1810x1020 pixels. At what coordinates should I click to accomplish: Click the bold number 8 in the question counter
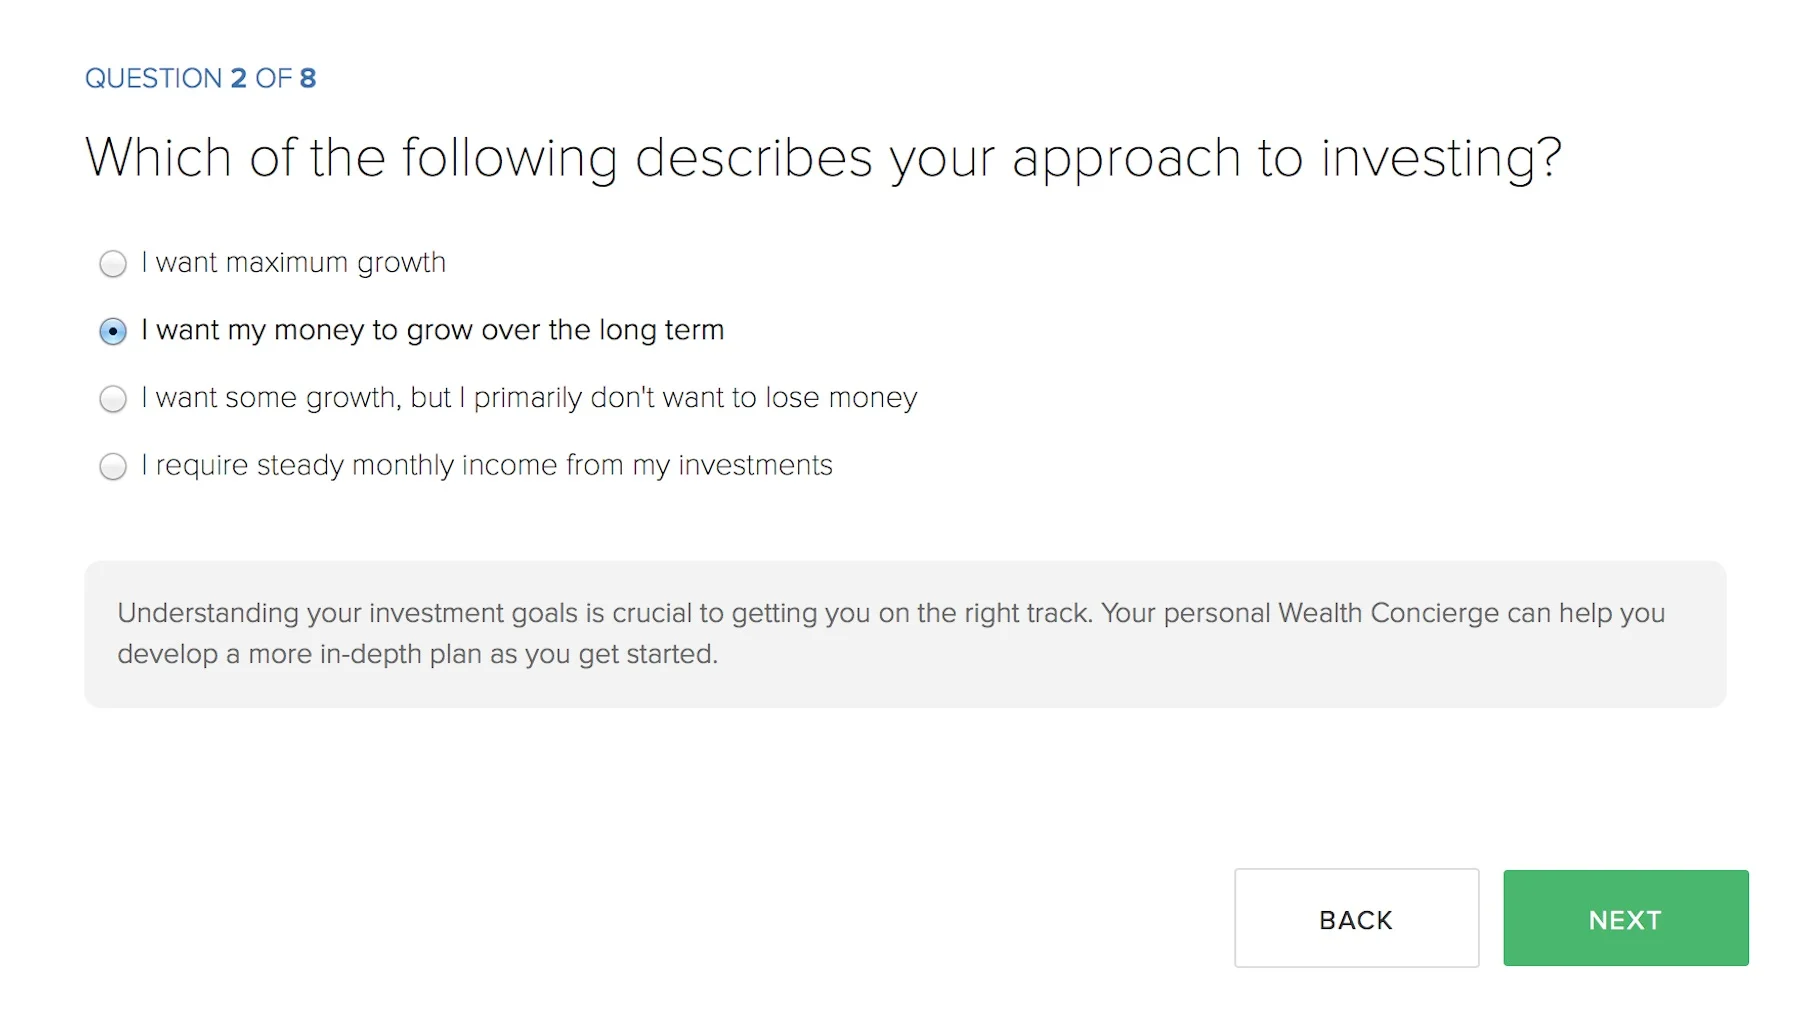307,78
